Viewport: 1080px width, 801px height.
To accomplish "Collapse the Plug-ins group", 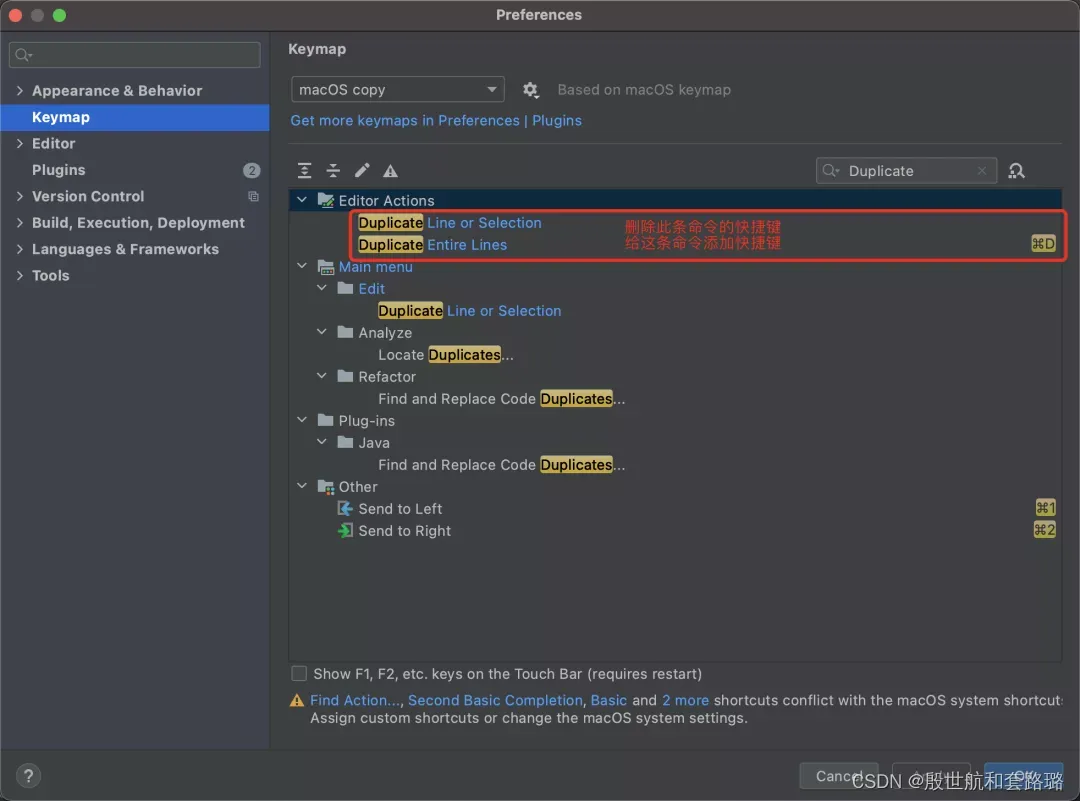I will coord(302,420).
